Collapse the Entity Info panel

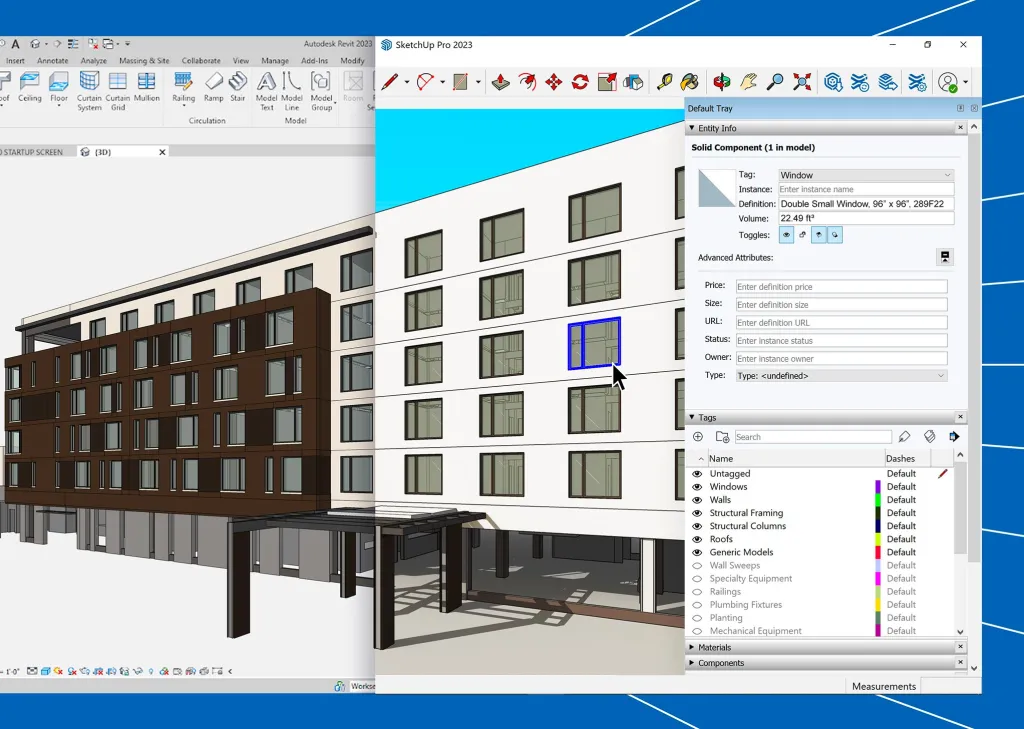point(692,128)
